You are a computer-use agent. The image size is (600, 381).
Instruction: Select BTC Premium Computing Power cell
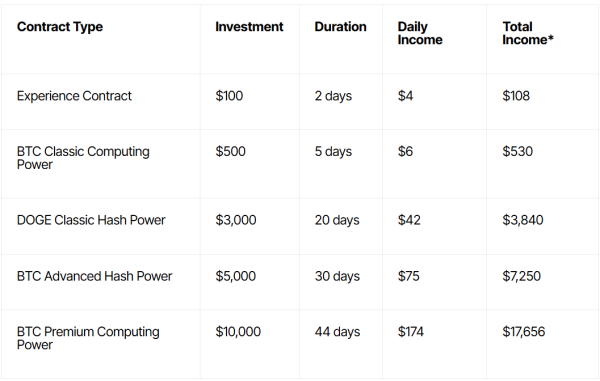[88, 338]
